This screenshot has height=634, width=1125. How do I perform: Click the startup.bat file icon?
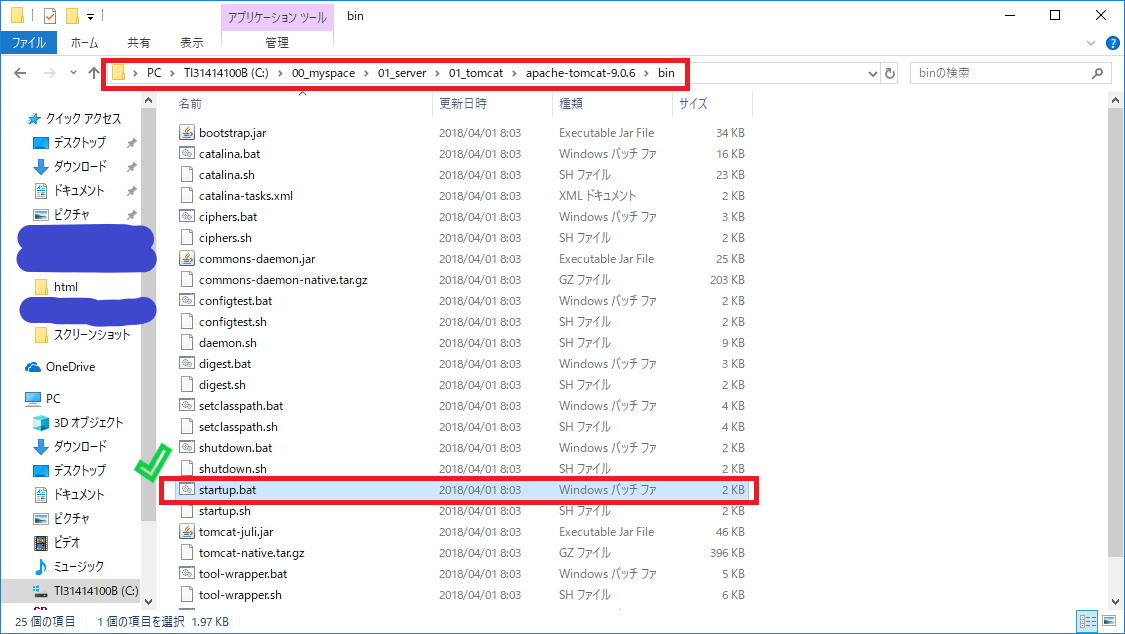point(187,490)
